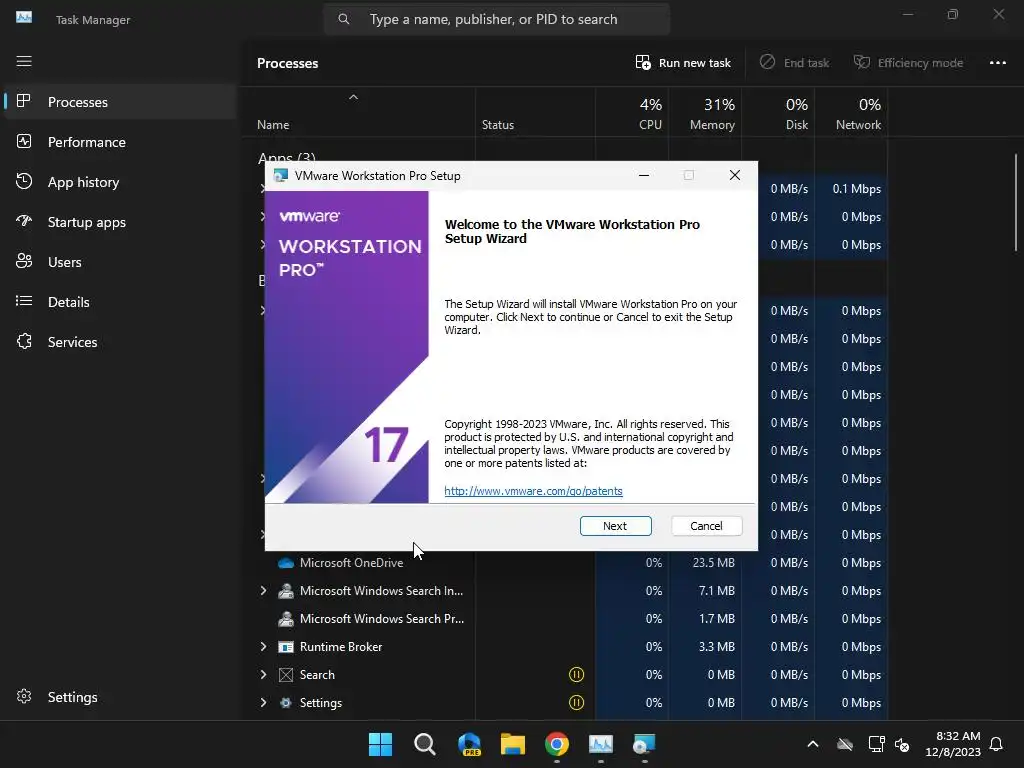
Task: Switch to the Users page
Action: tap(120, 262)
